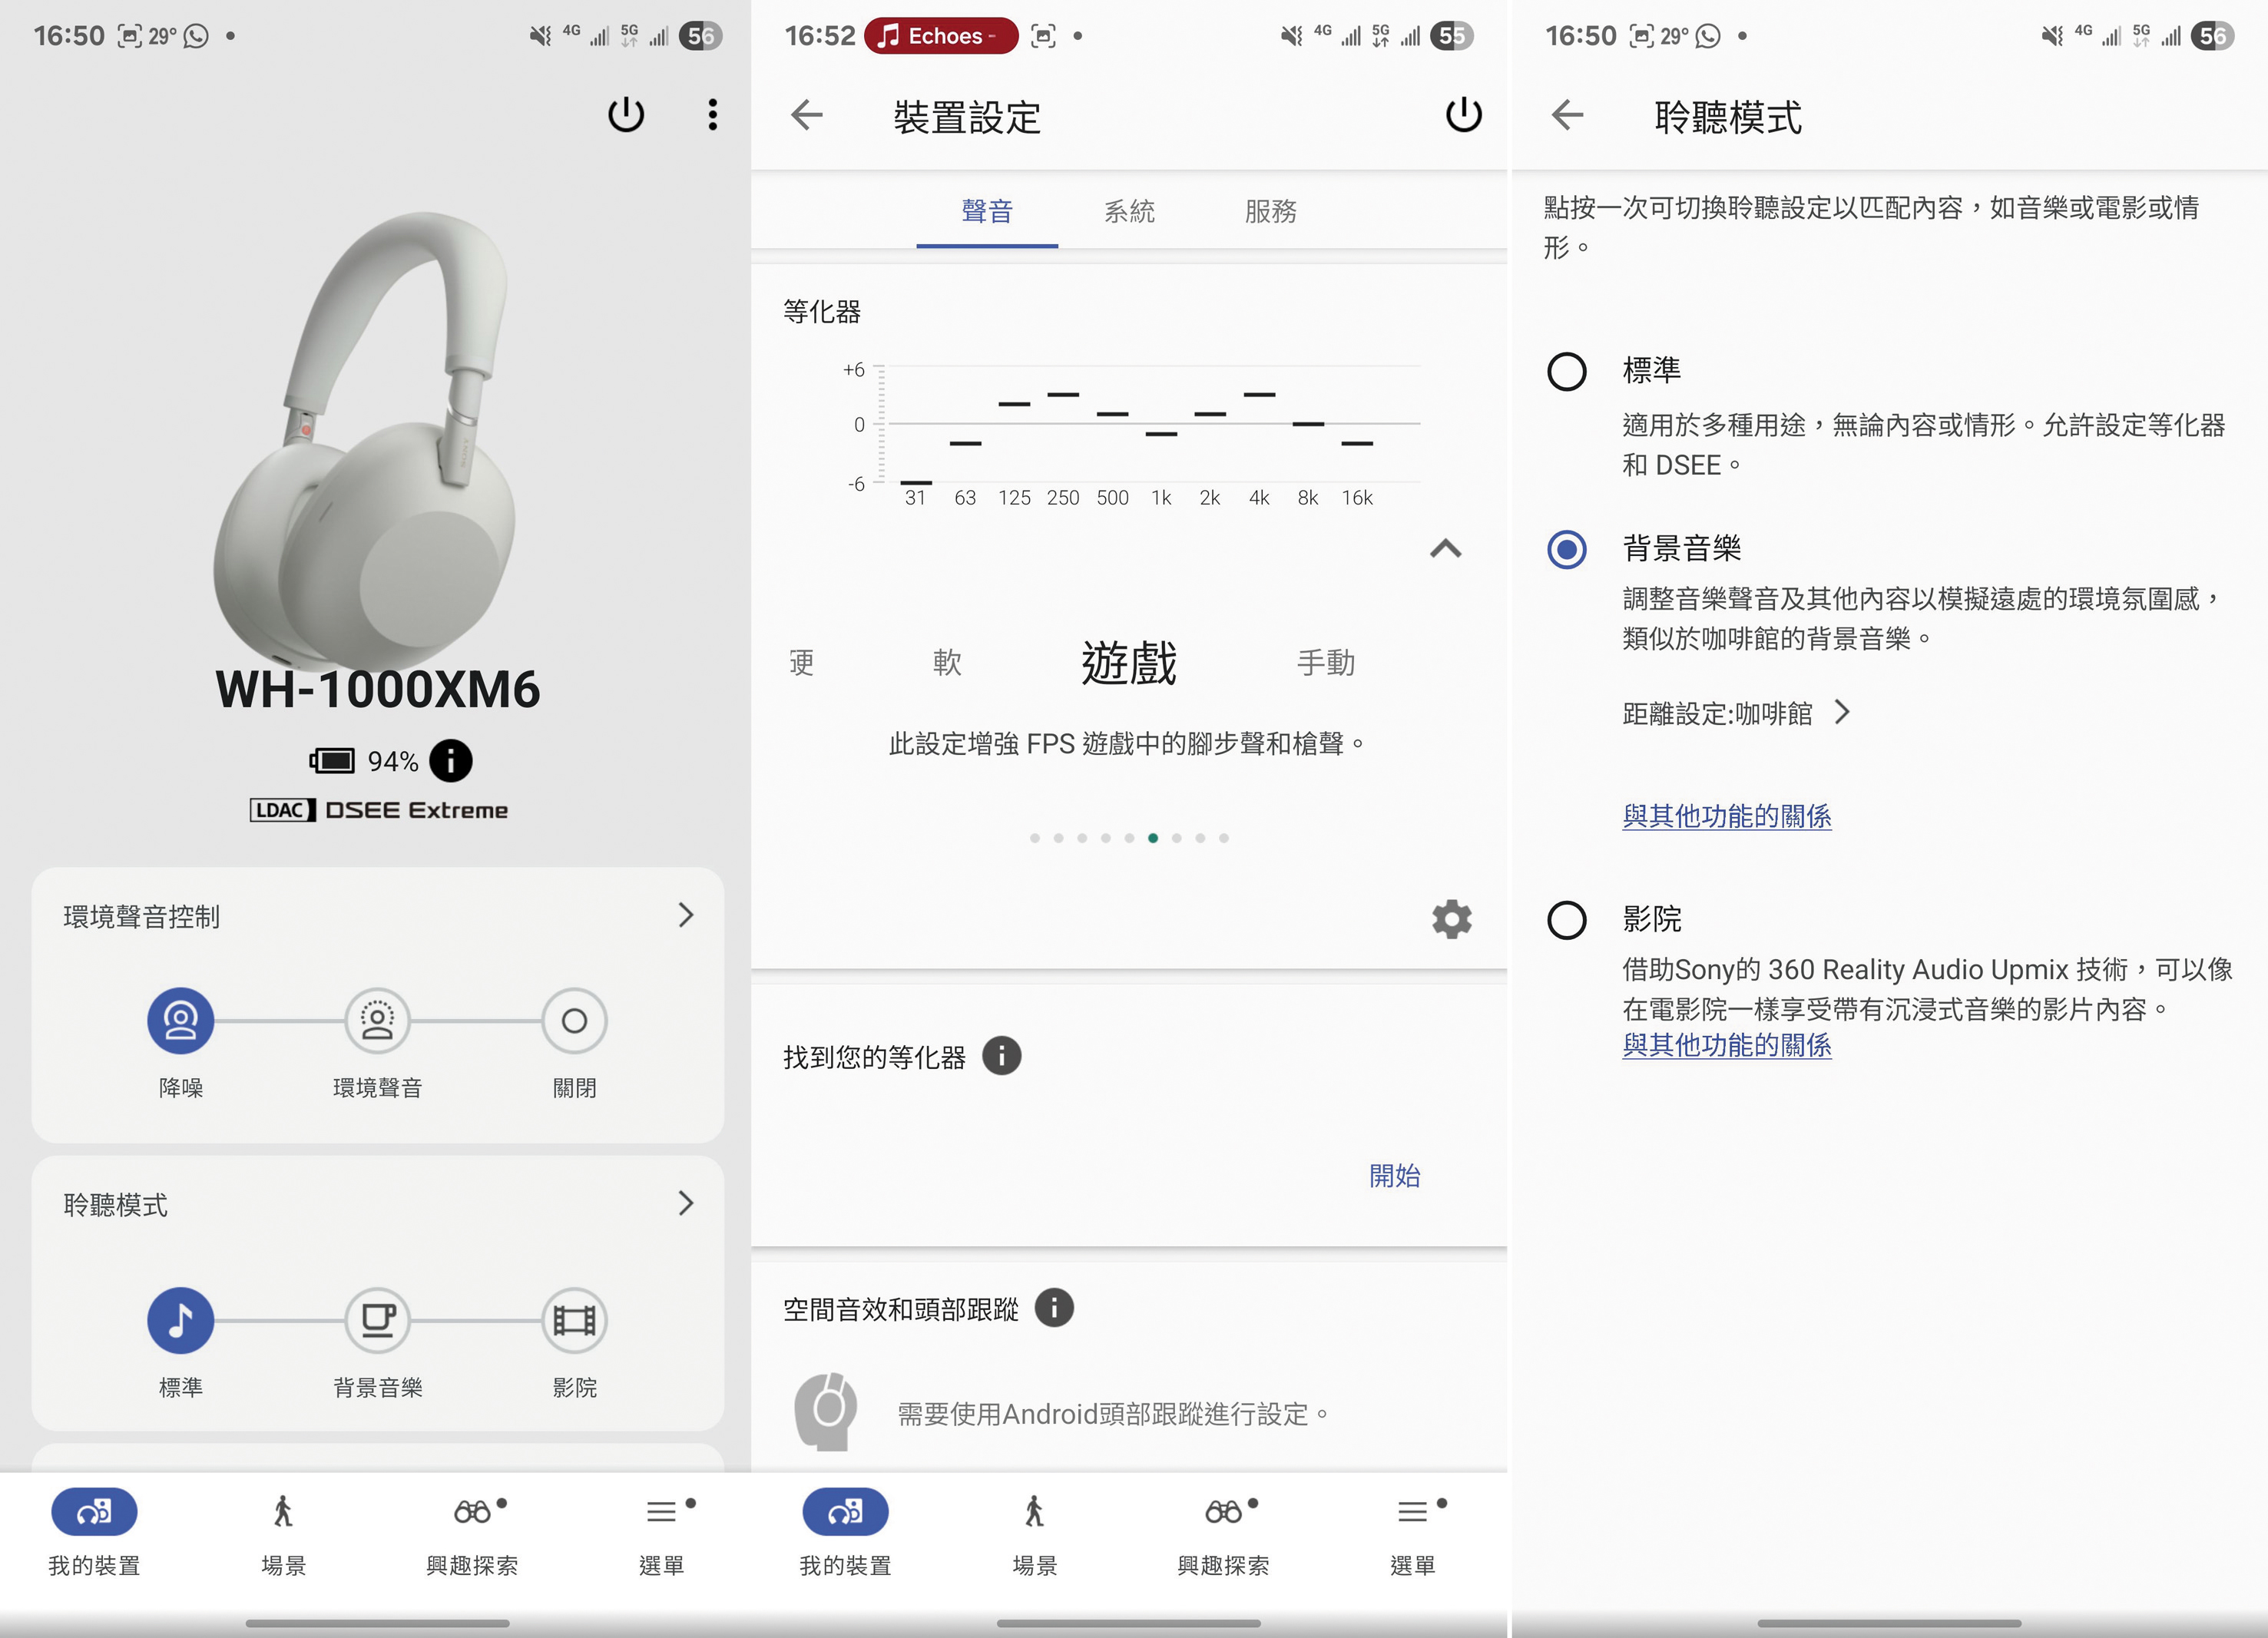
Task: Select 標準 radio button
Action: click(1566, 372)
